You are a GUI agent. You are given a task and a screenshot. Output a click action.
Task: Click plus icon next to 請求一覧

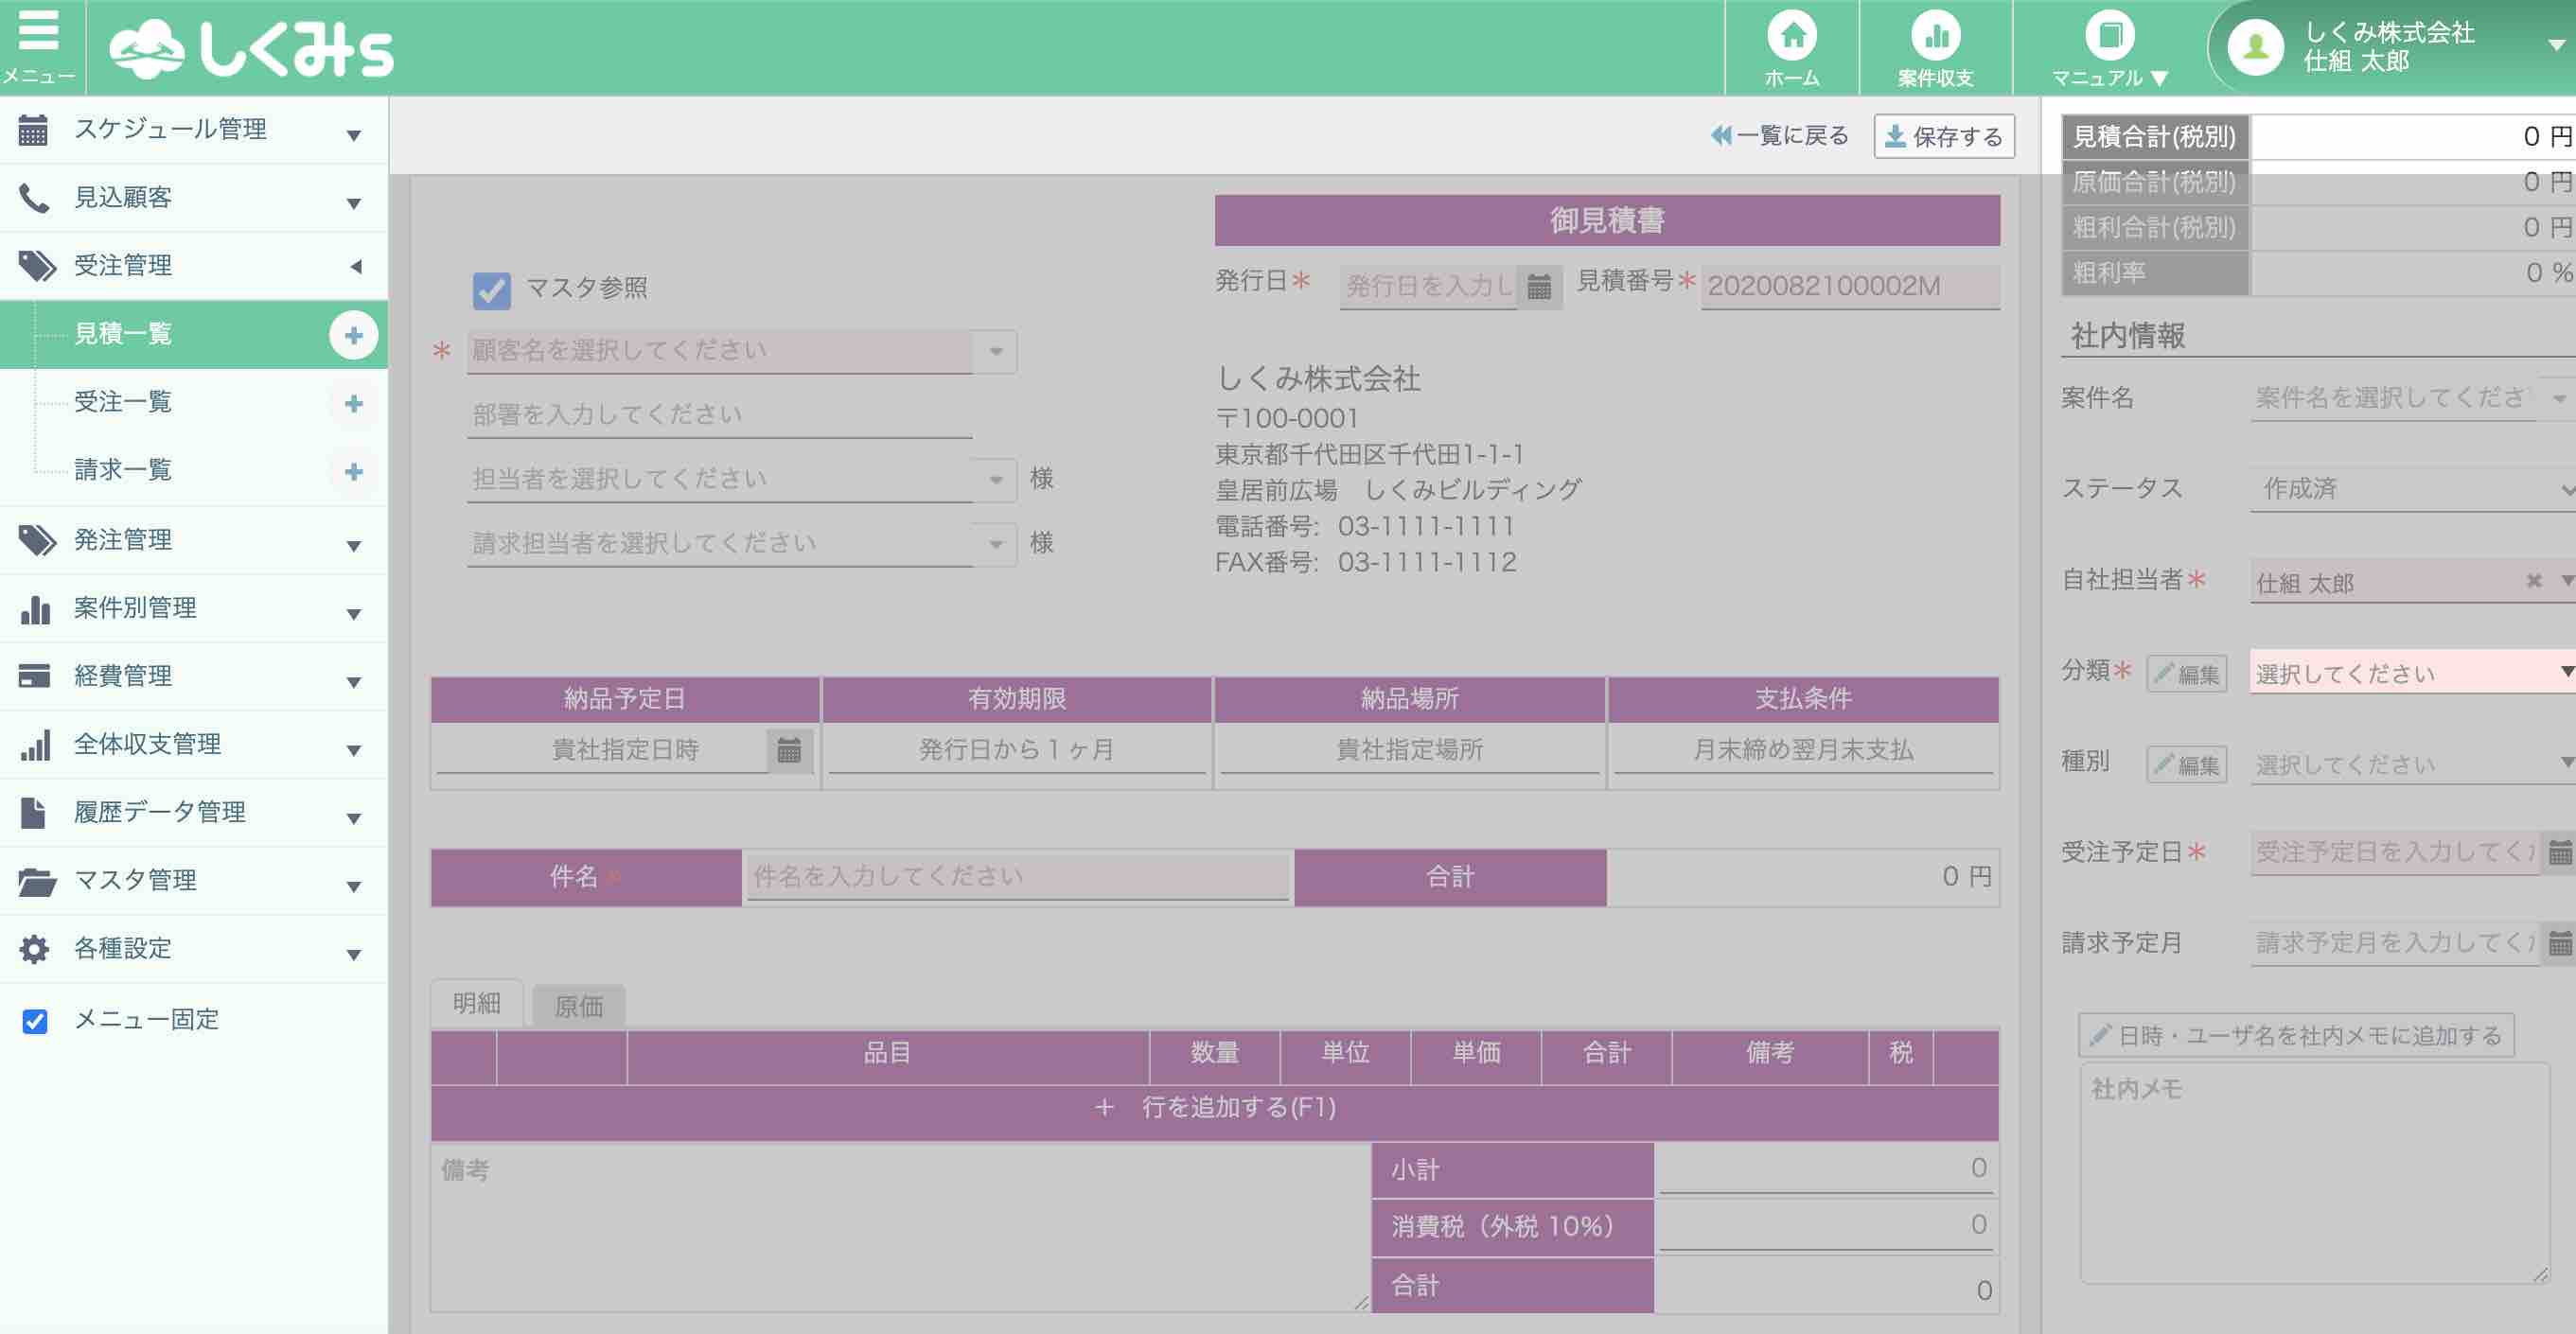tap(353, 471)
